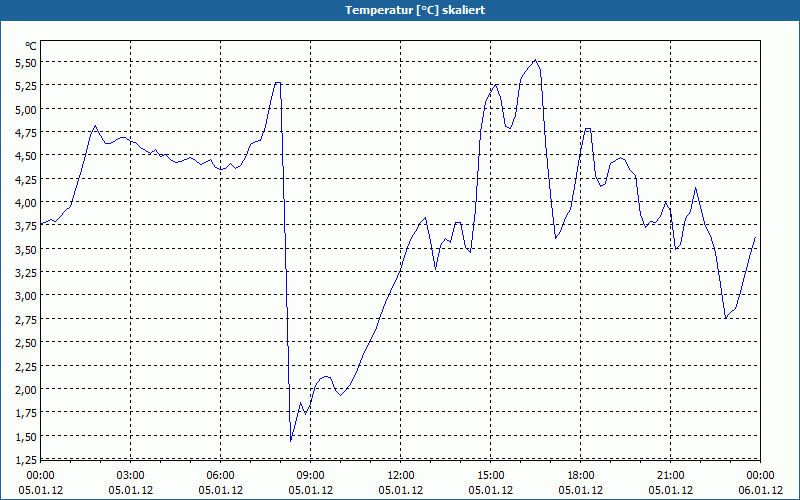Click the 3,50 y-axis value
The width and height of the screenshot is (800, 500).
(26, 249)
